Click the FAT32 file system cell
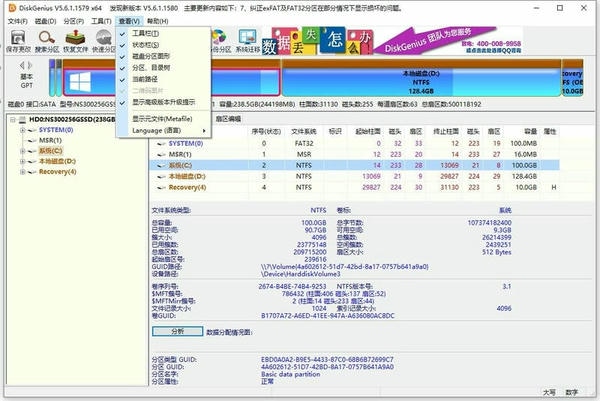 (x=304, y=143)
